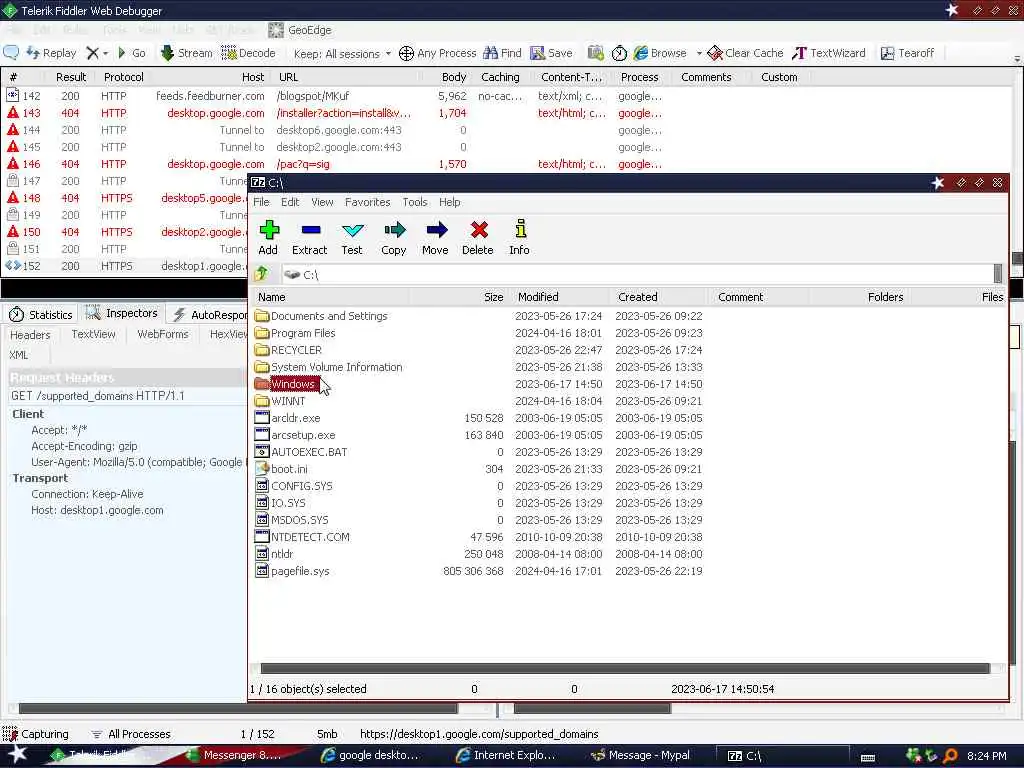The height and width of the screenshot is (768, 1024).
Task: Switch to Messenger taskbar button
Action: (234, 755)
